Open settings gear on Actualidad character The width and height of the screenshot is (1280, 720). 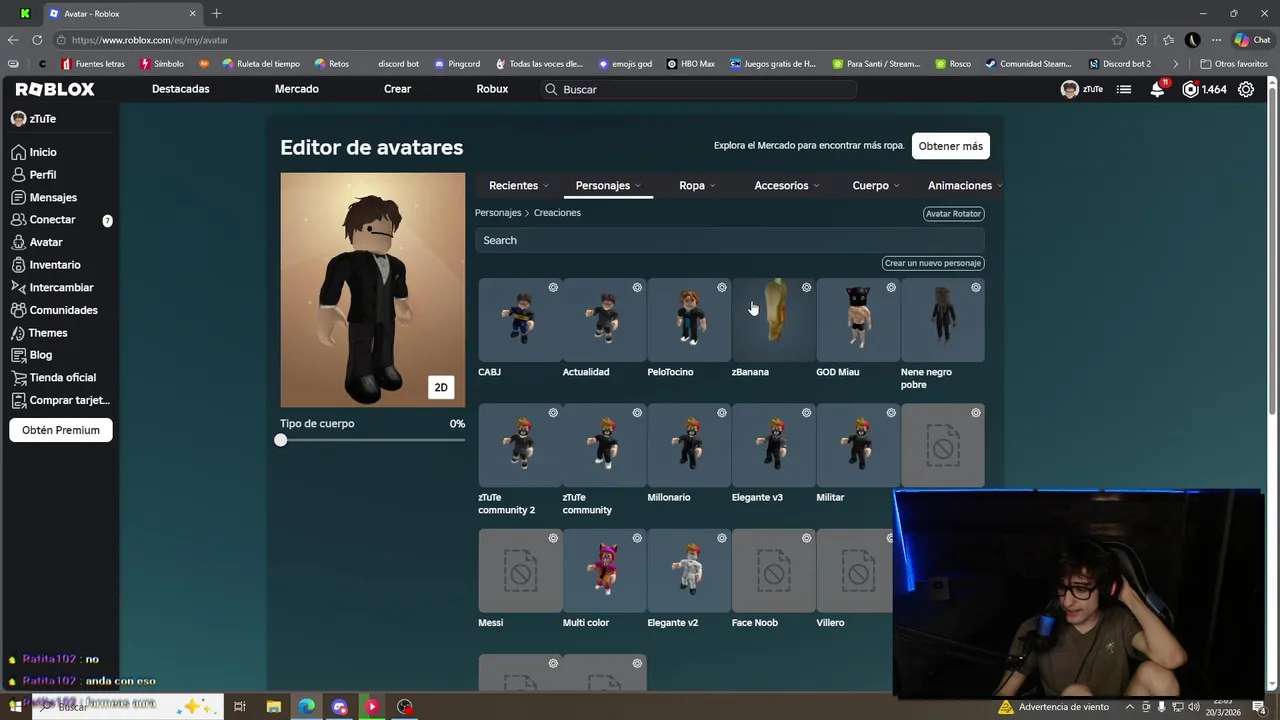637,287
